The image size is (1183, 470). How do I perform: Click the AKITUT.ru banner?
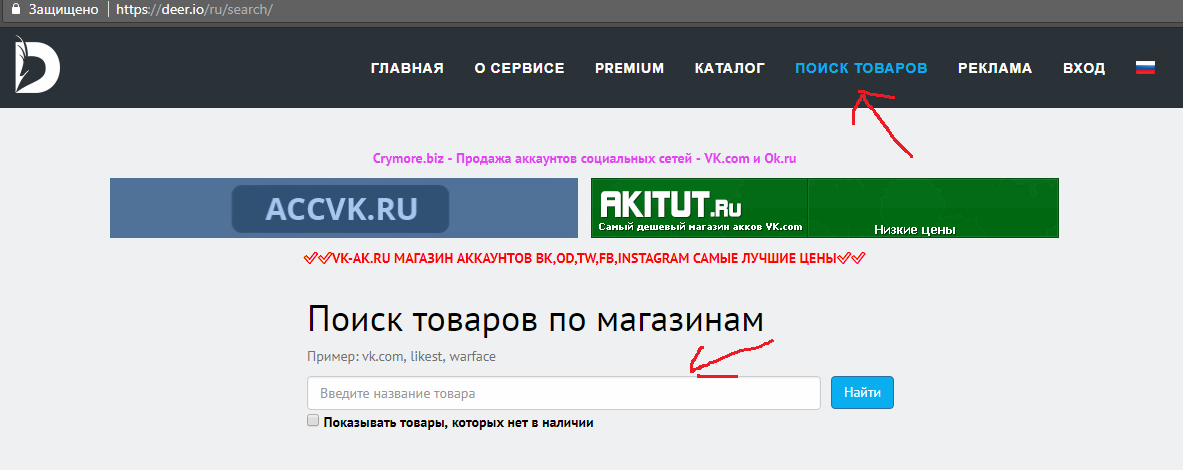pos(825,208)
